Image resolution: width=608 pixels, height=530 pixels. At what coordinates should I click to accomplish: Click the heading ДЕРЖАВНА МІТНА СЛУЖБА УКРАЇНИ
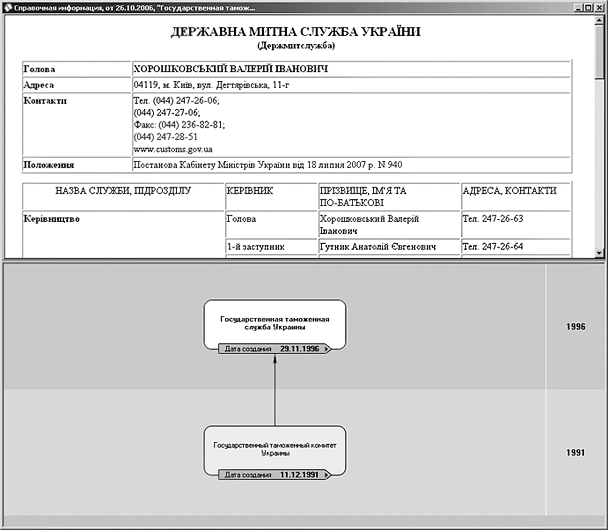[296, 32]
